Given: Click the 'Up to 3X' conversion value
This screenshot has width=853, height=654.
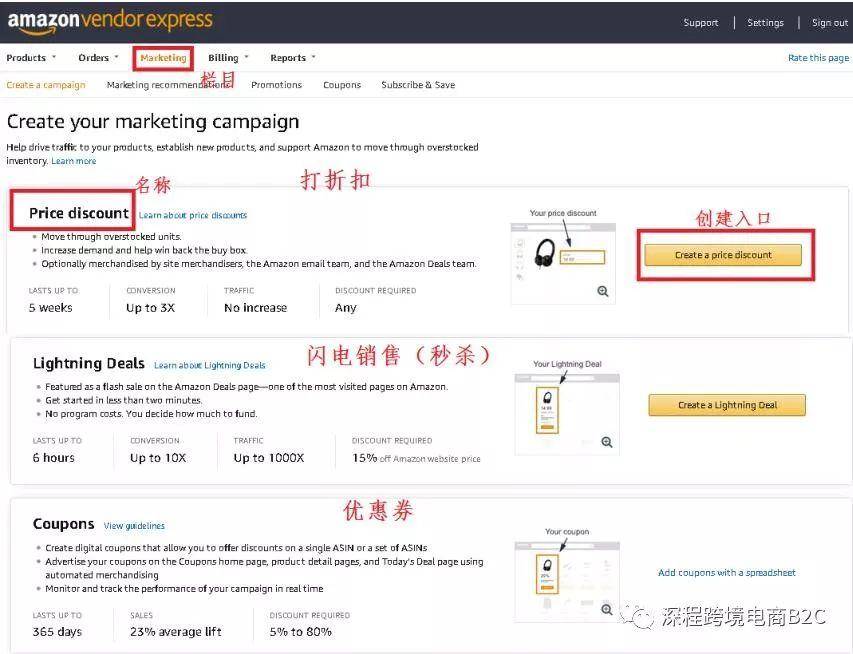Looking at the screenshot, I should tap(151, 308).
